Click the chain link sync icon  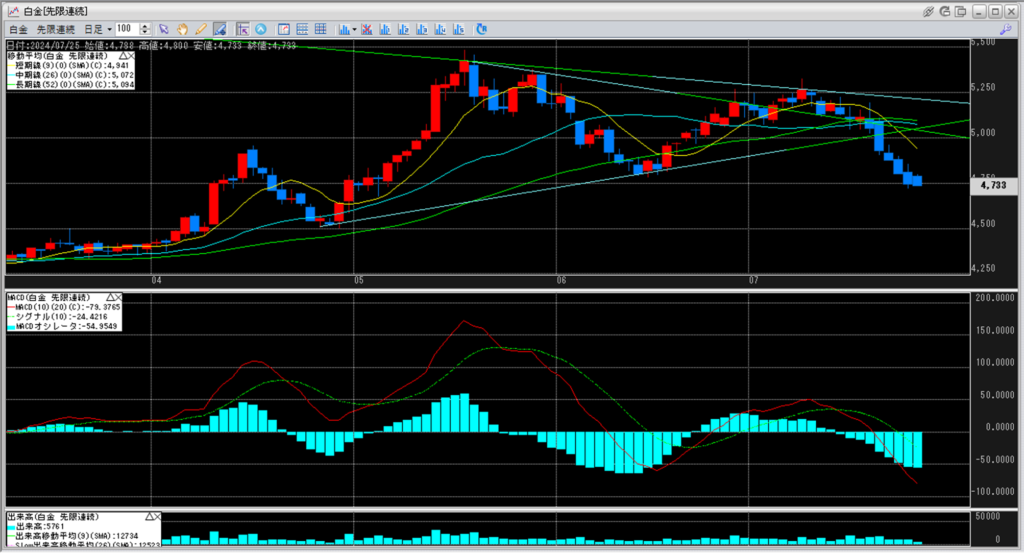click(x=928, y=10)
